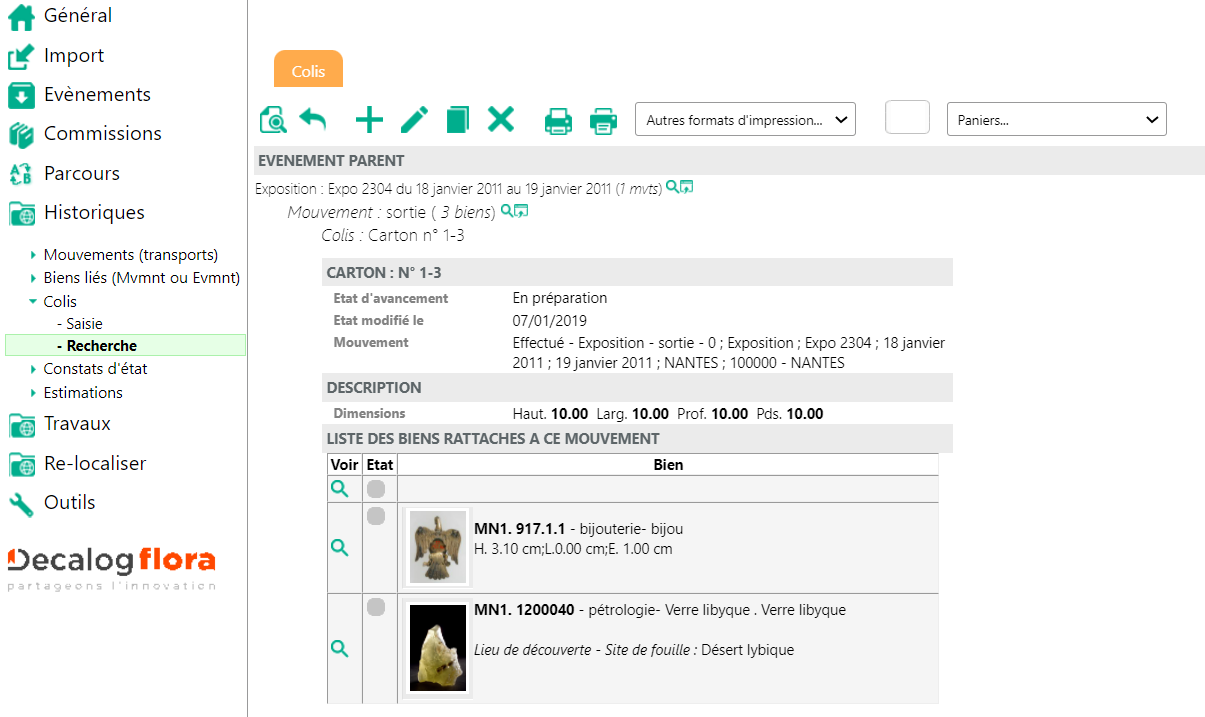Open the Paniers dropdown

click(1056, 120)
